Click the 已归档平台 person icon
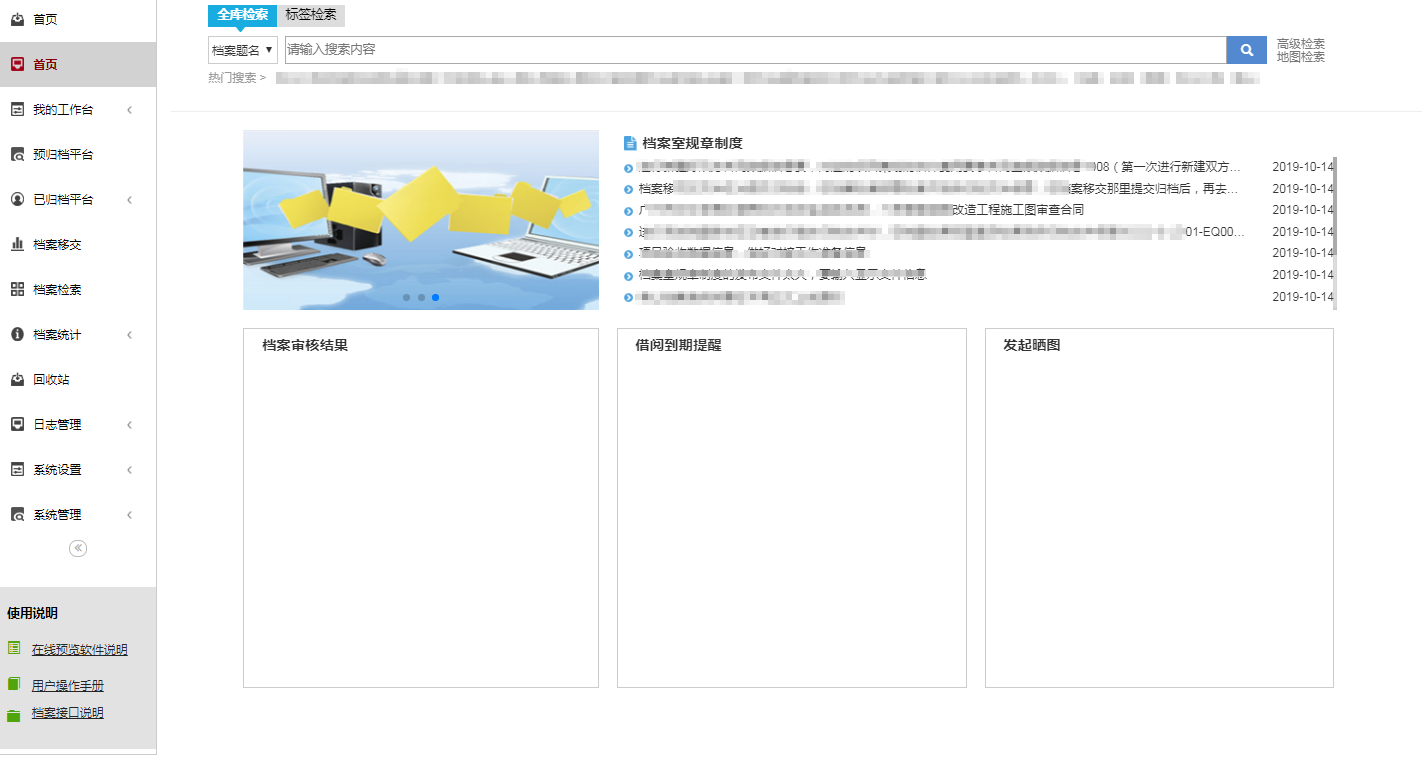1422x784 pixels. click(x=17, y=200)
